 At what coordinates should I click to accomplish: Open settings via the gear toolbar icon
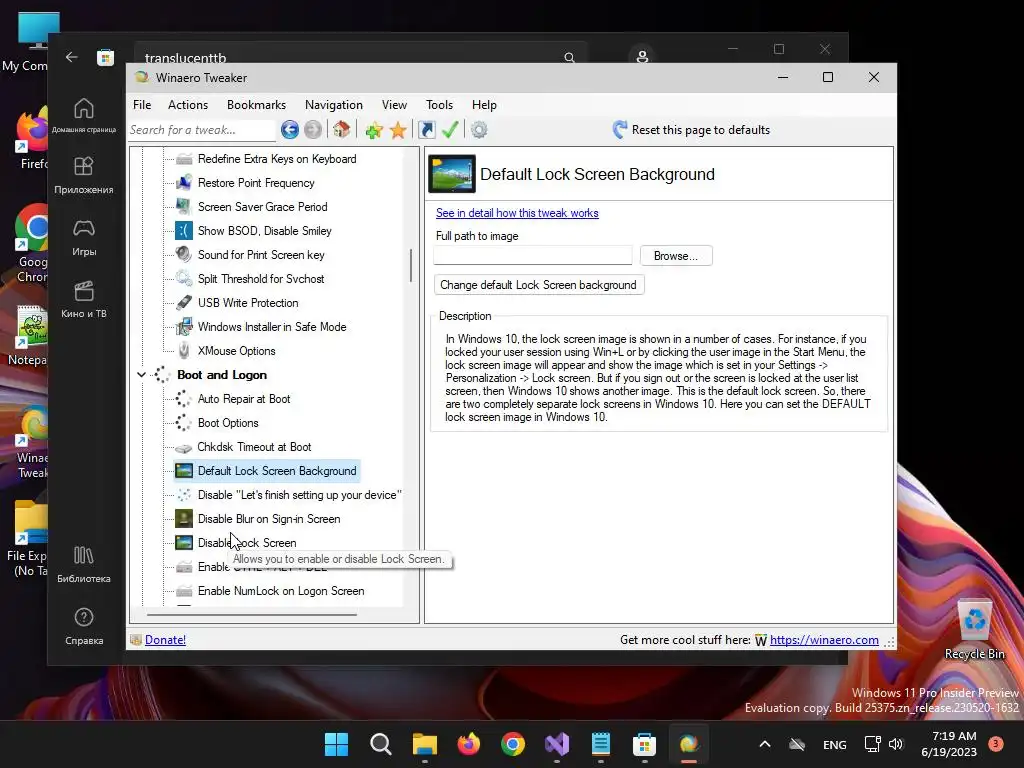tap(479, 130)
